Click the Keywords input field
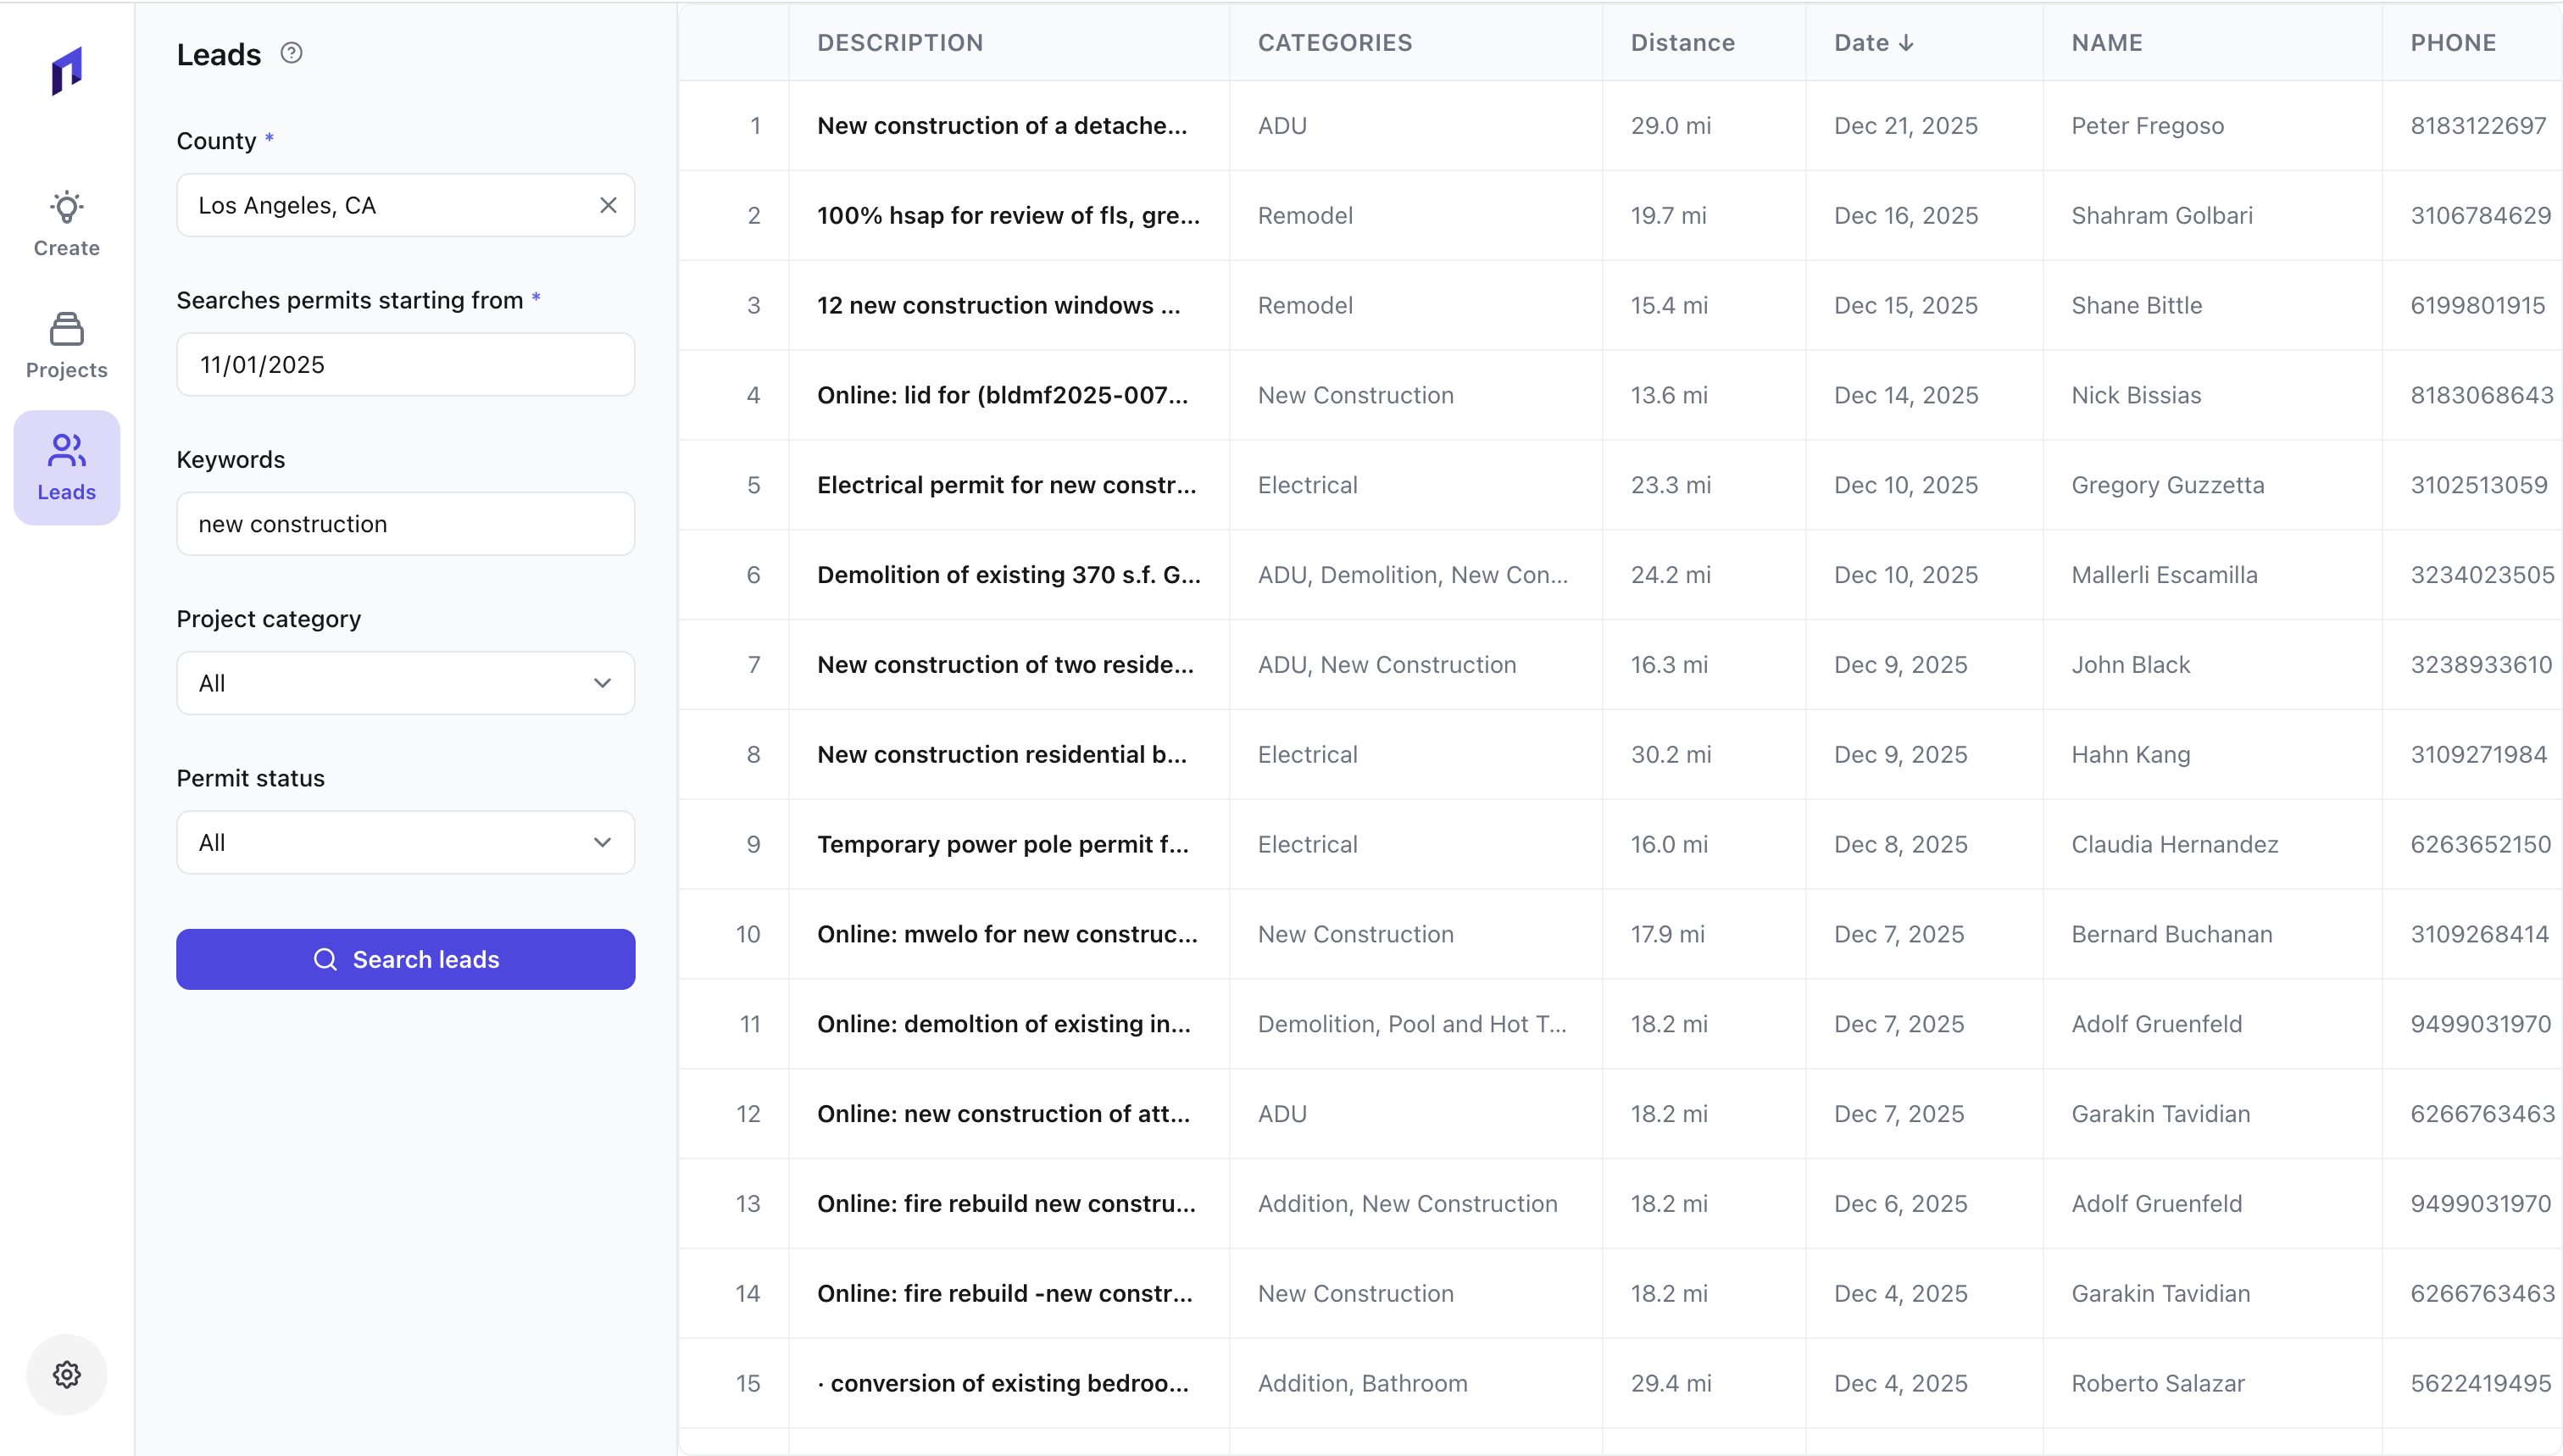 (x=405, y=524)
